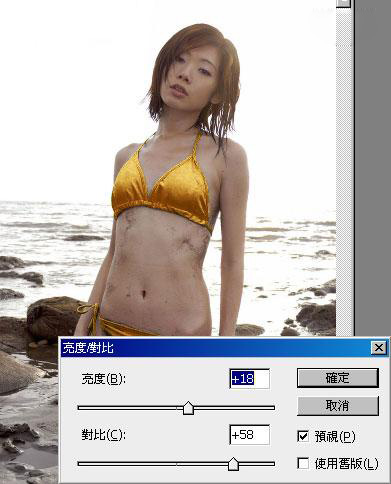The height and width of the screenshot is (484, 391).
Task: Click the contrast slider handle
Action: coord(233,464)
